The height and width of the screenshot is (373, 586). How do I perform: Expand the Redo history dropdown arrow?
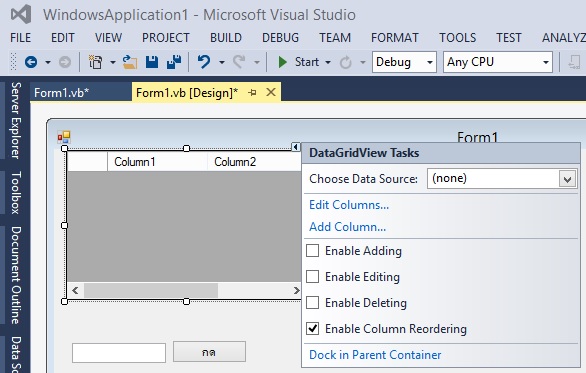pos(257,62)
